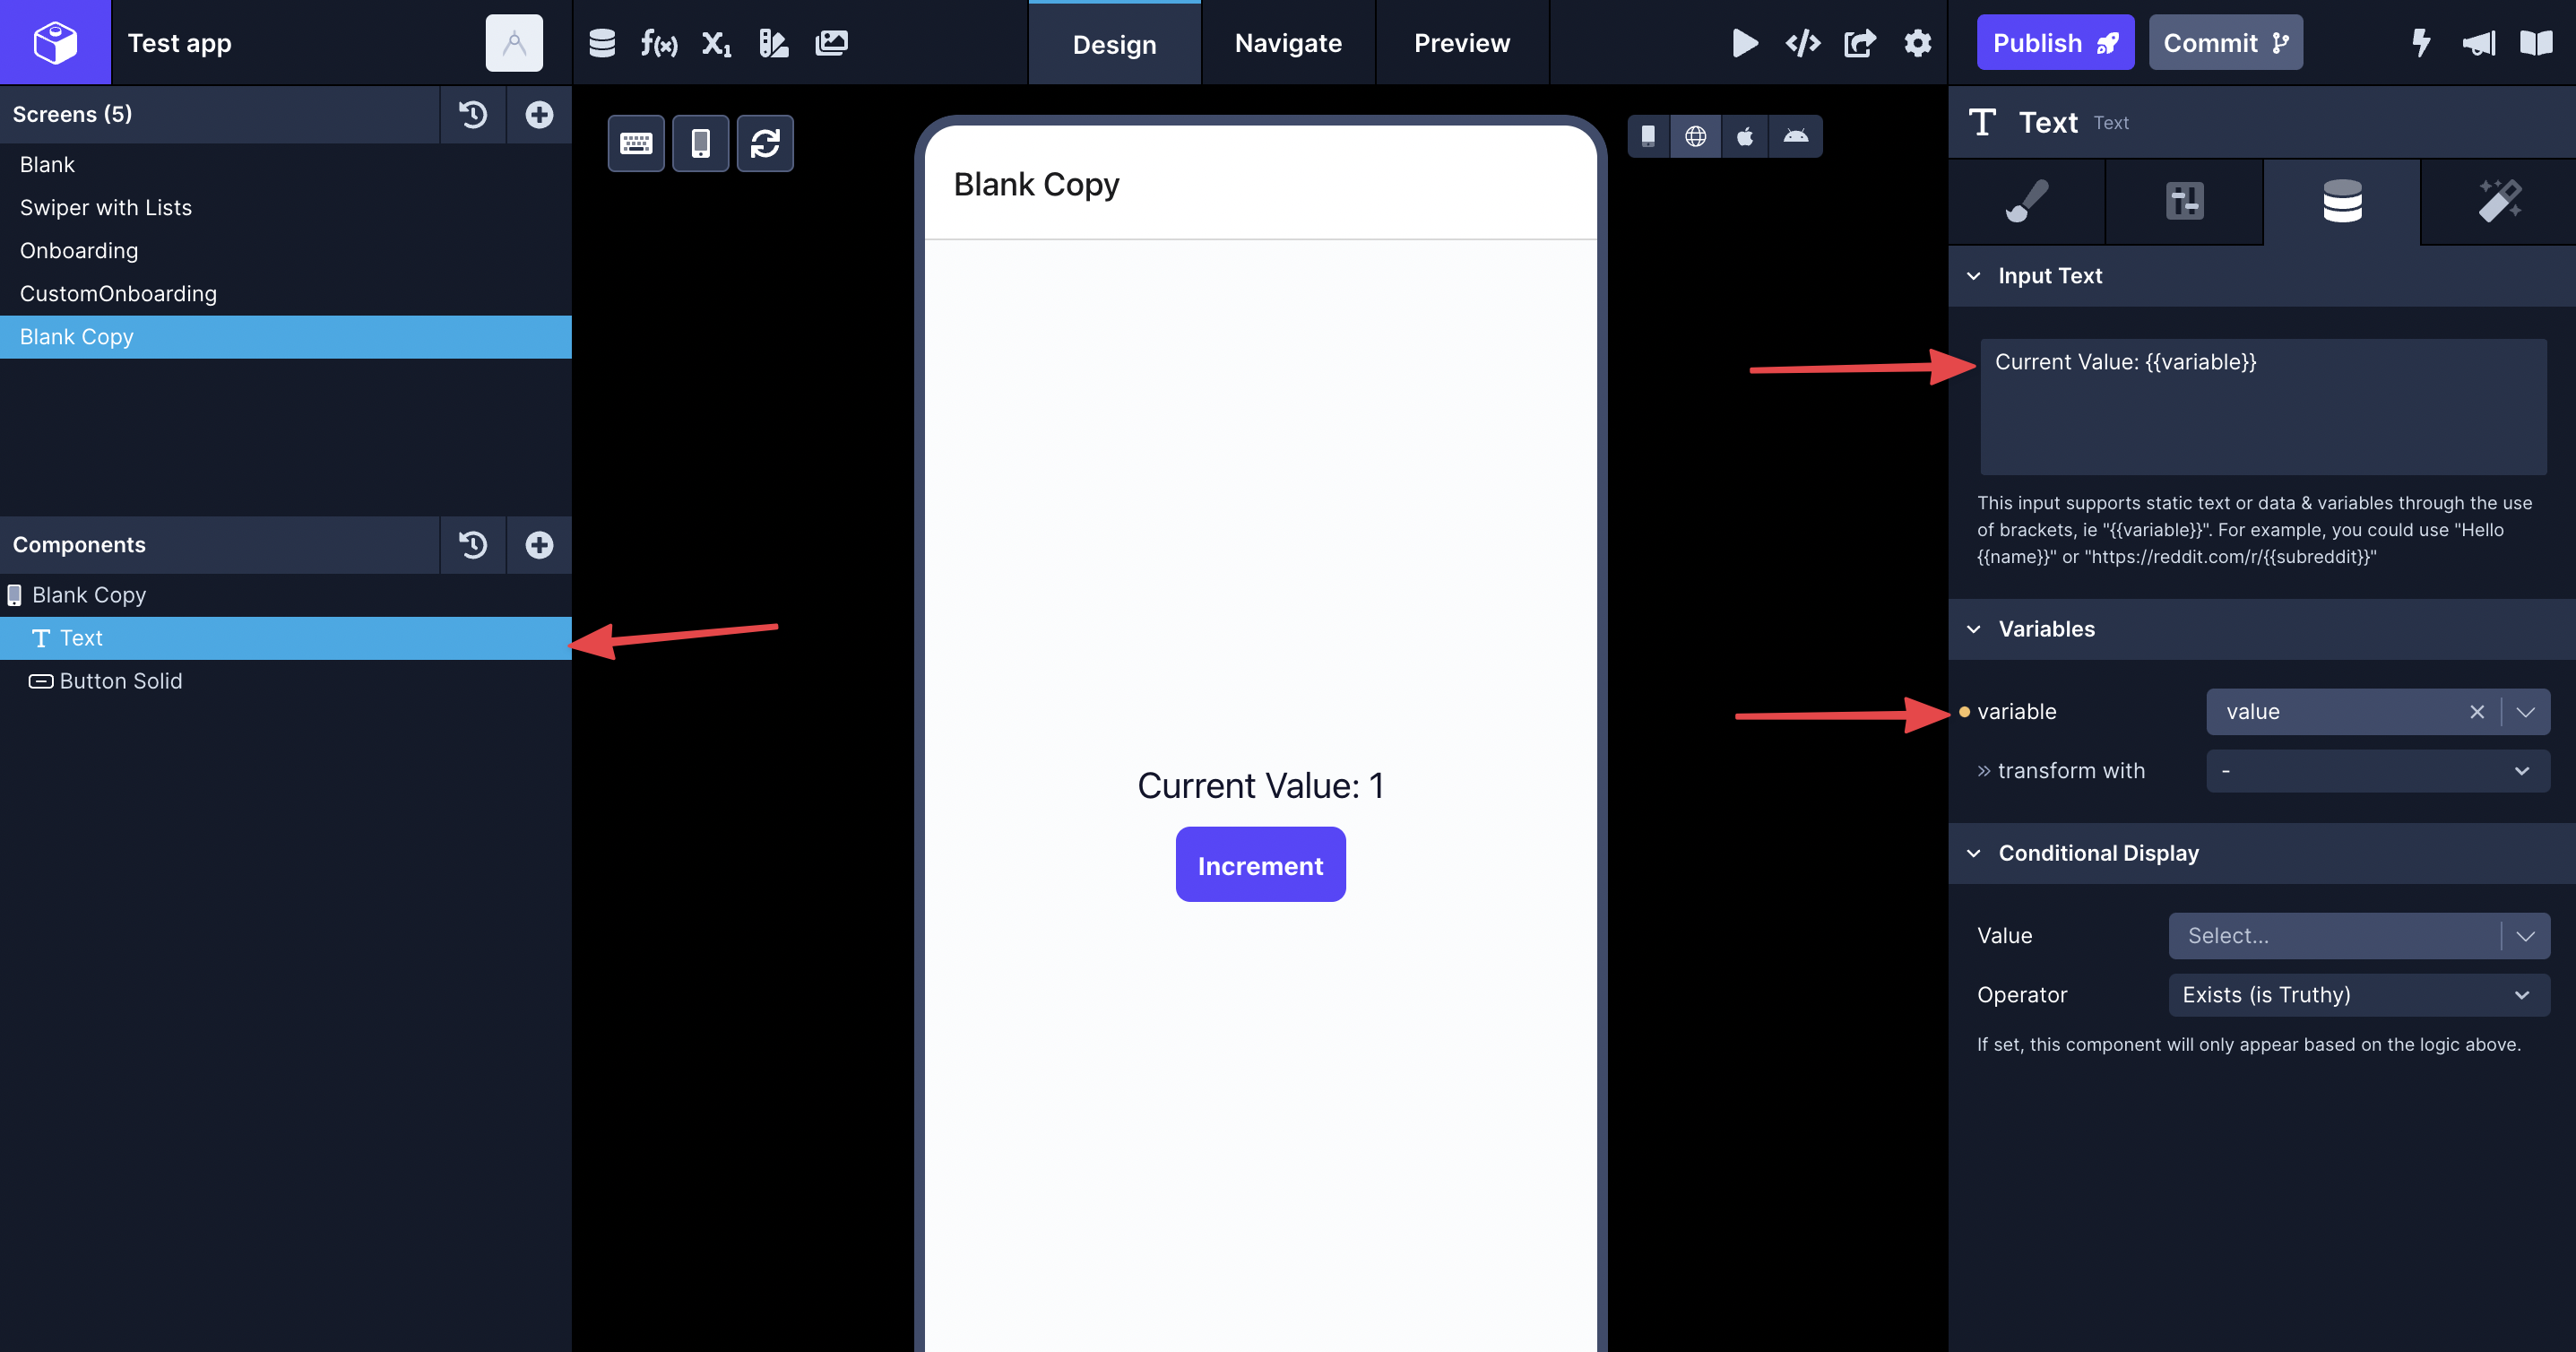2576x1352 pixels.
Task: Toggle the keyboard visibility button
Action: coord(636,143)
